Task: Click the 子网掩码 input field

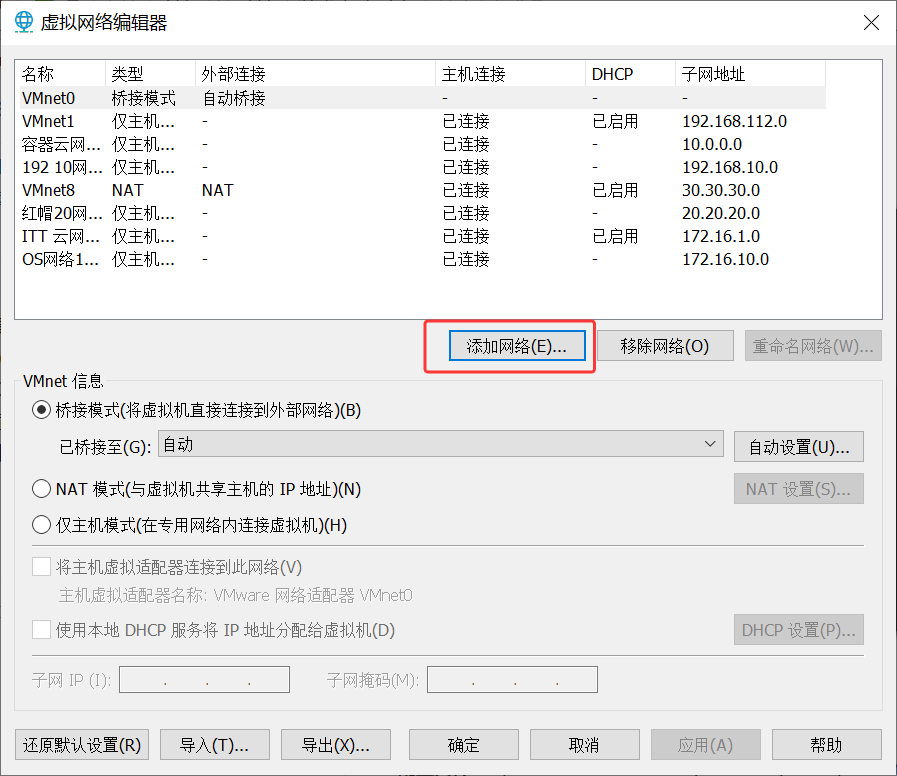Action: [x=513, y=679]
